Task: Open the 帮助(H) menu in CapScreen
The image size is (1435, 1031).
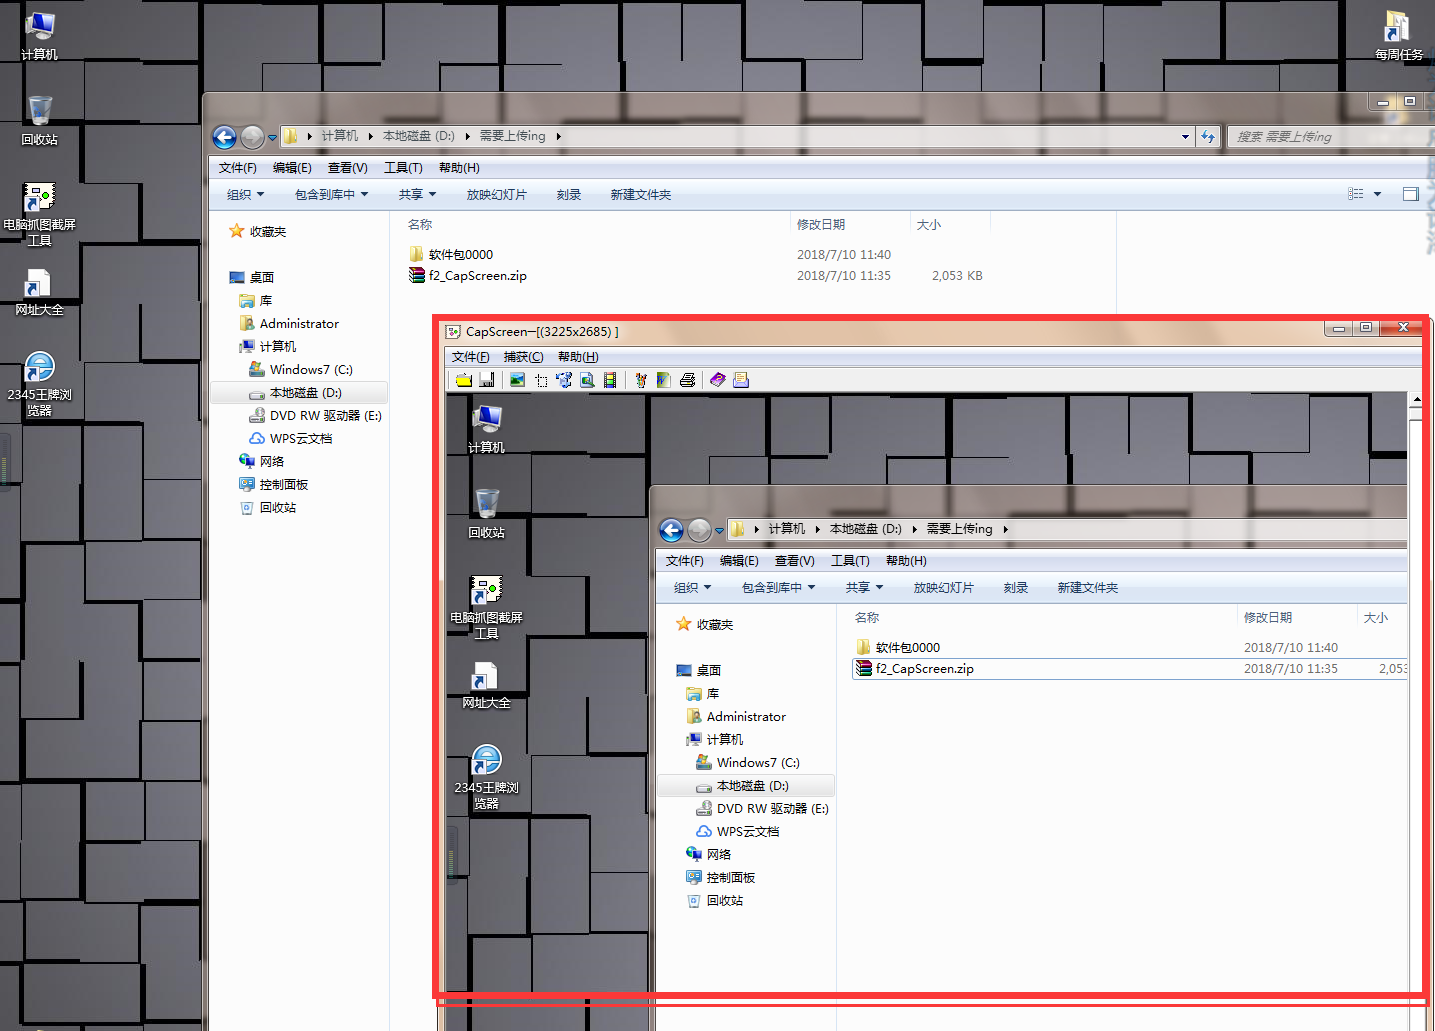Action: (578, 357)
